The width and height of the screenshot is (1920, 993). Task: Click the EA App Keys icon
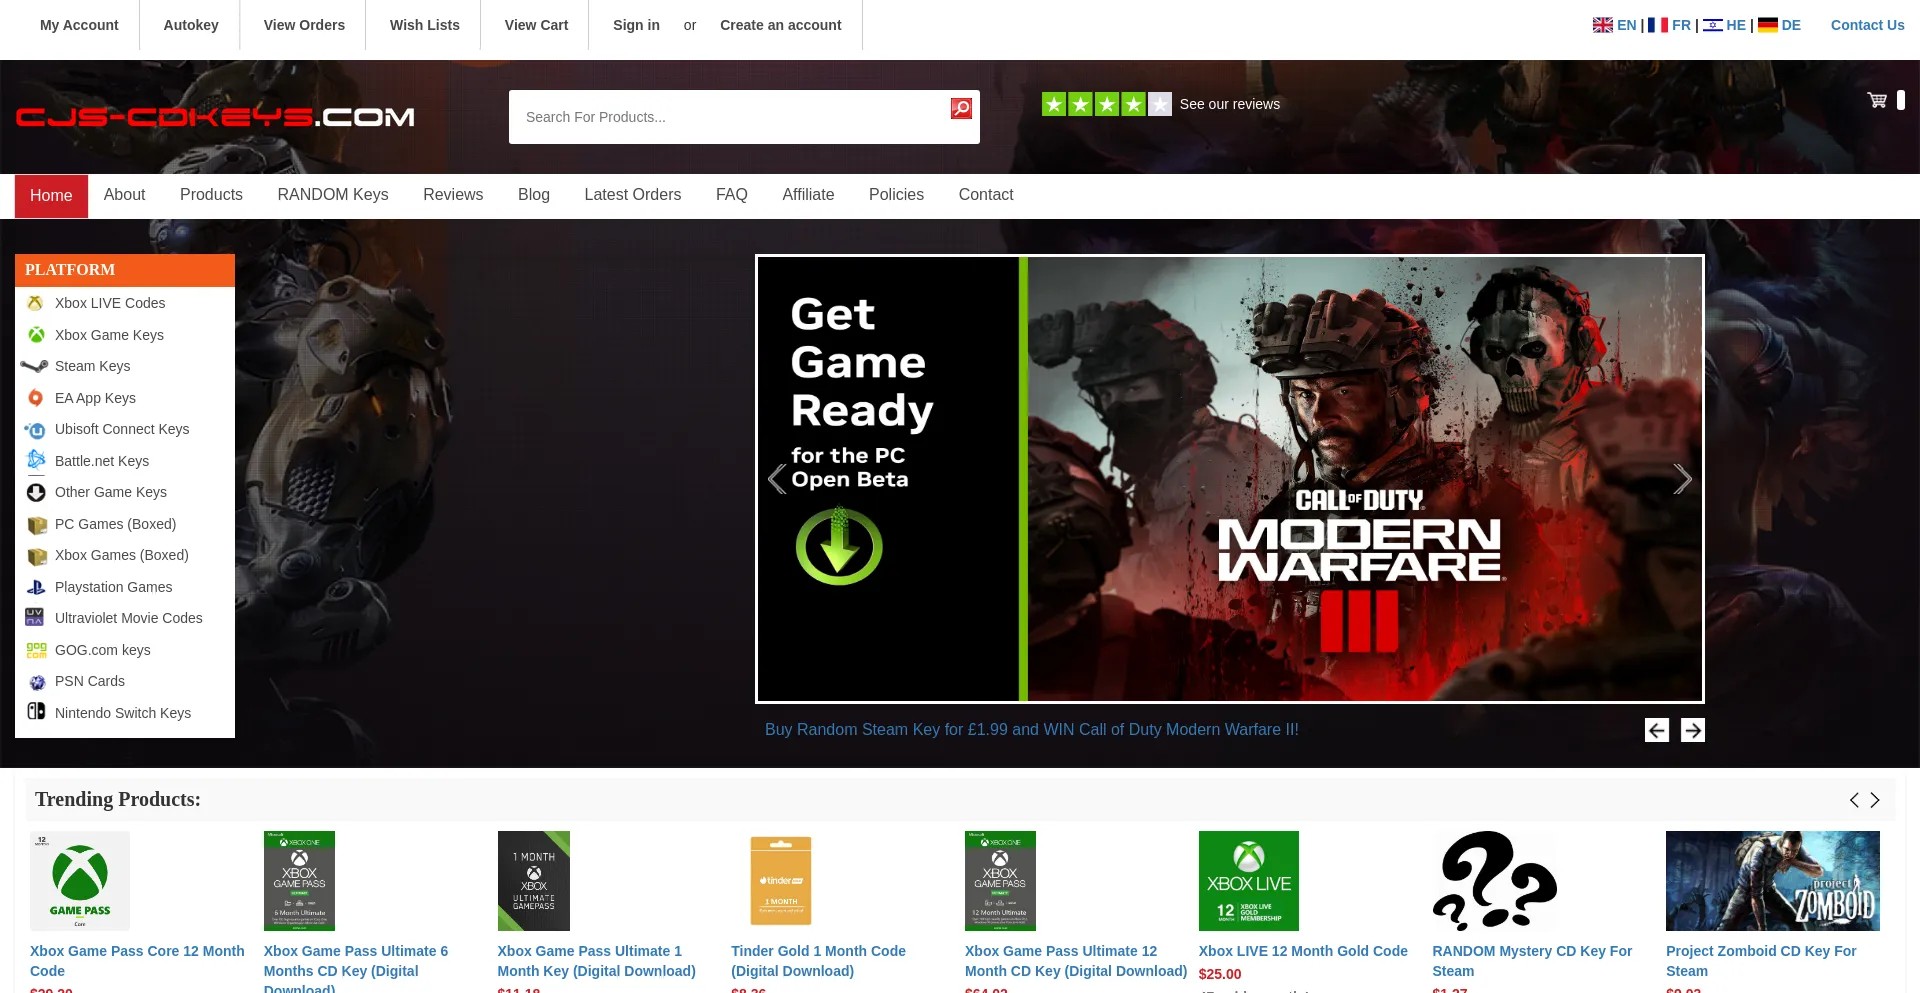coord(36,398)
